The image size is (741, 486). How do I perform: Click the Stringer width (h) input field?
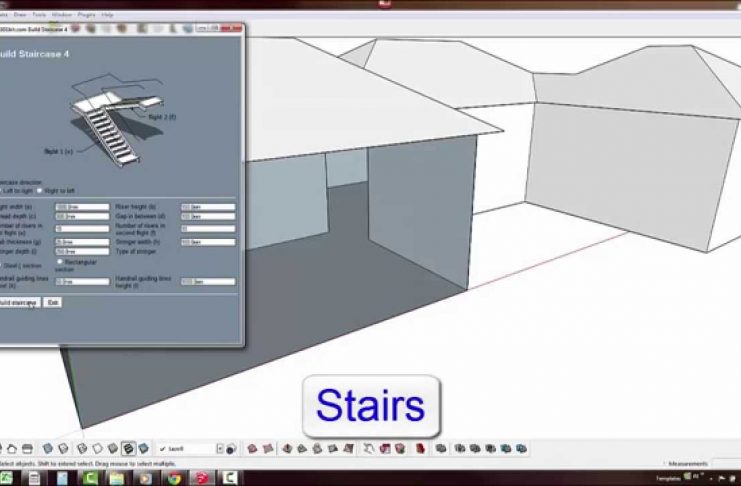click(x=207, y=242)
